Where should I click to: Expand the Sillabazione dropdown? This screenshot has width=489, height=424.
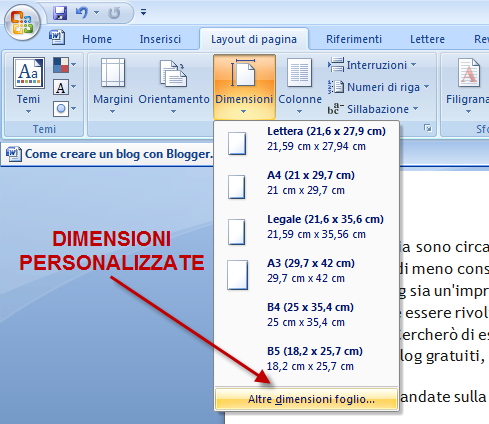tap(373, 109)
